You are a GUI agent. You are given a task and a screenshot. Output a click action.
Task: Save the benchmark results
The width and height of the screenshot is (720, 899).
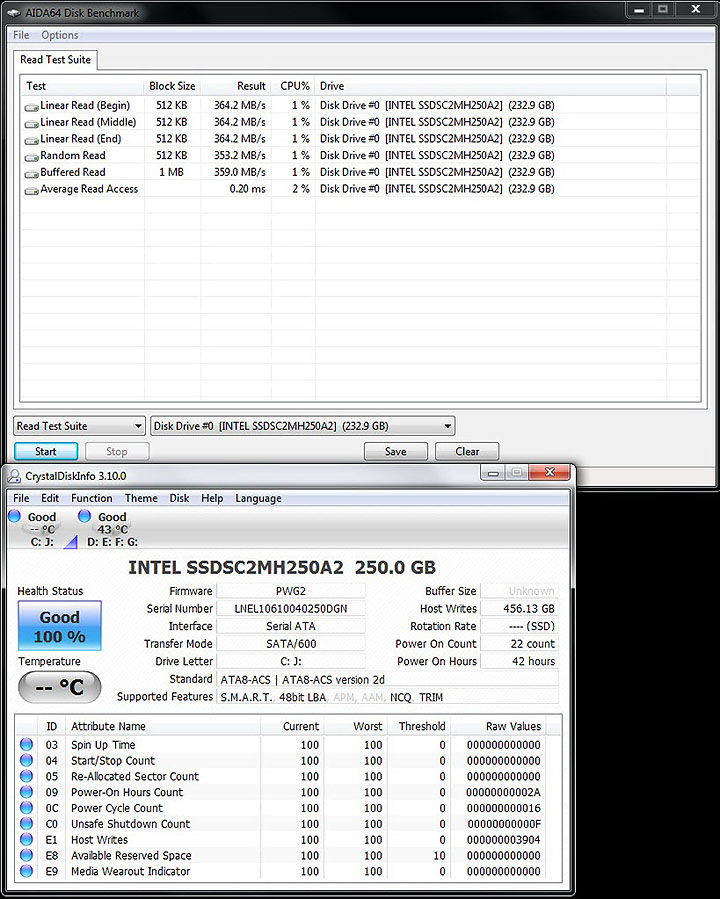coord(396,451)
